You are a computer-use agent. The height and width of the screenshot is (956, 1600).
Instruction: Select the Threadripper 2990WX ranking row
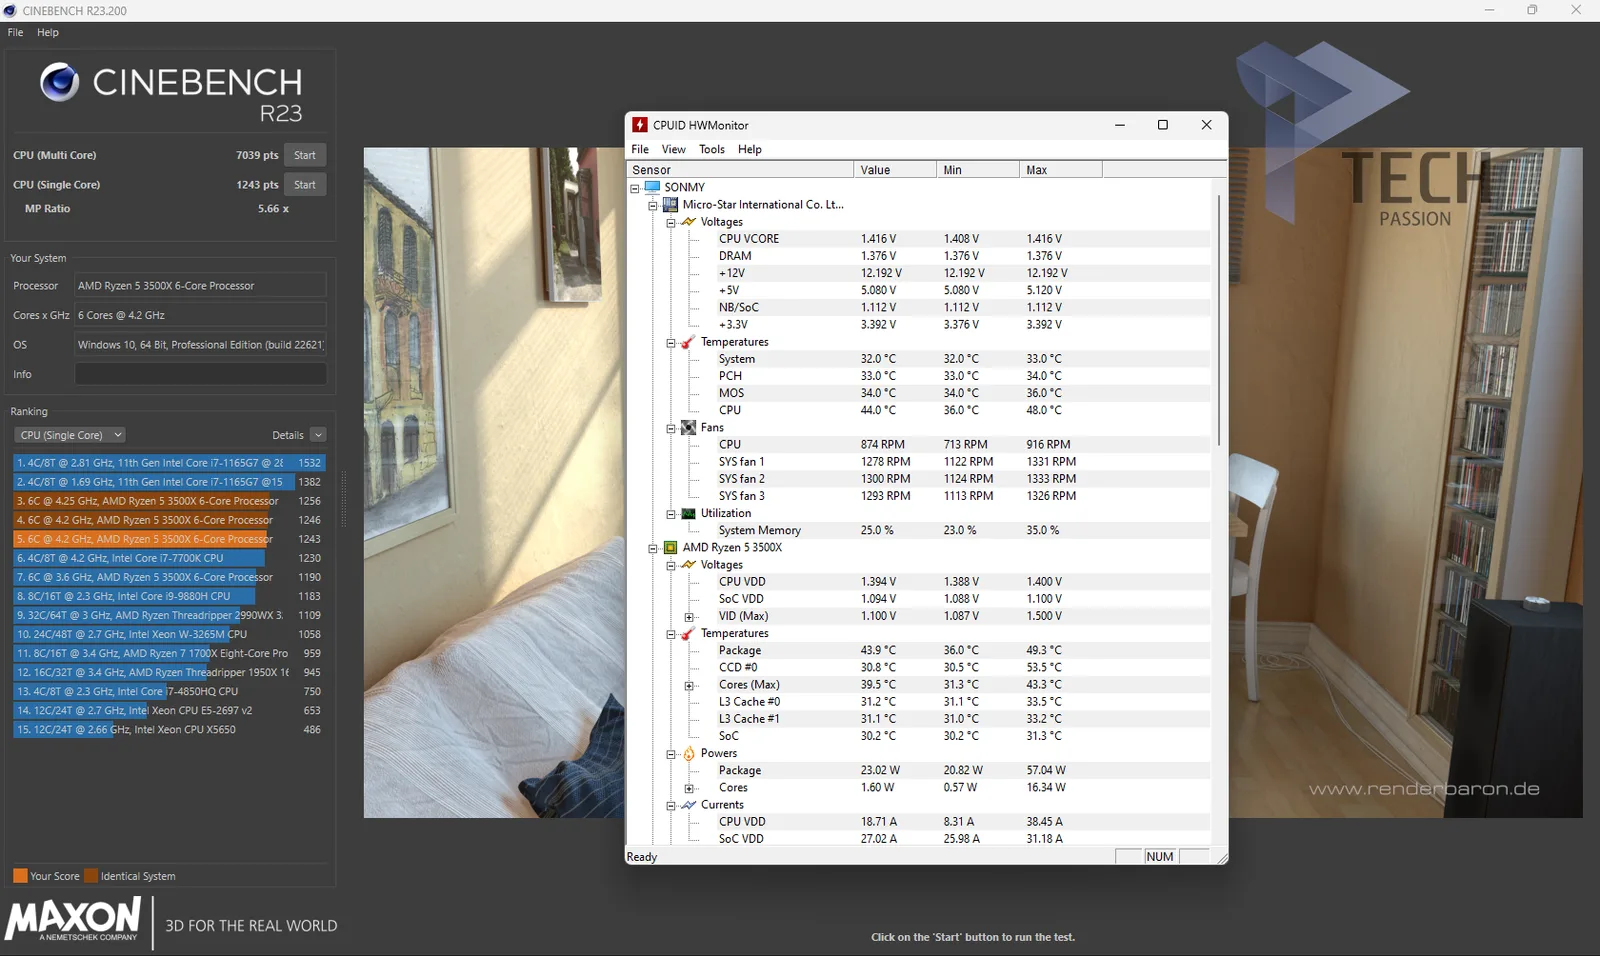tap(169, 615)
